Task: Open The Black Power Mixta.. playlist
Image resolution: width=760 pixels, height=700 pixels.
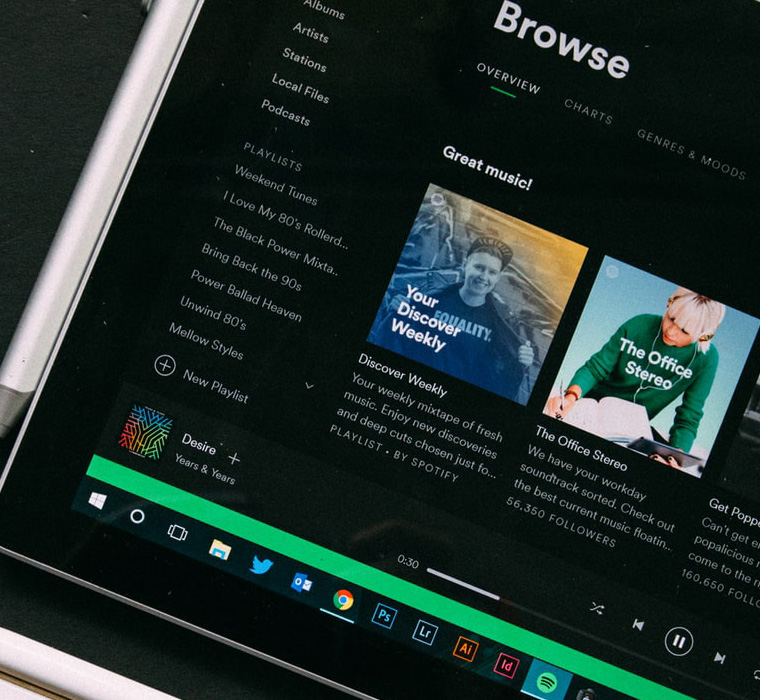Action: (x=275, y=245)
